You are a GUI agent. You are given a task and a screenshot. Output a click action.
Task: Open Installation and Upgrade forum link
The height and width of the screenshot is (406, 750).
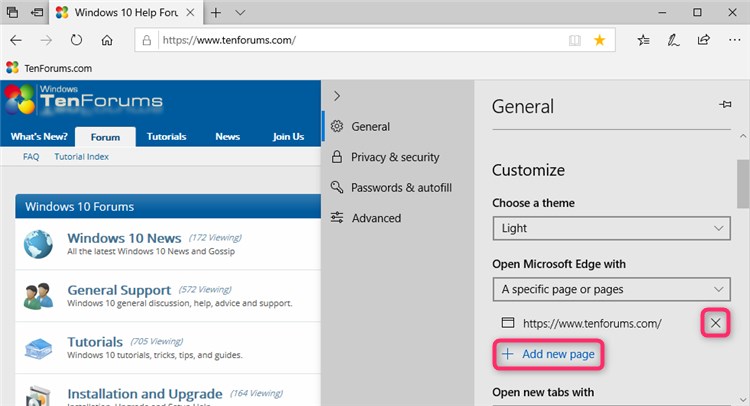145,394
